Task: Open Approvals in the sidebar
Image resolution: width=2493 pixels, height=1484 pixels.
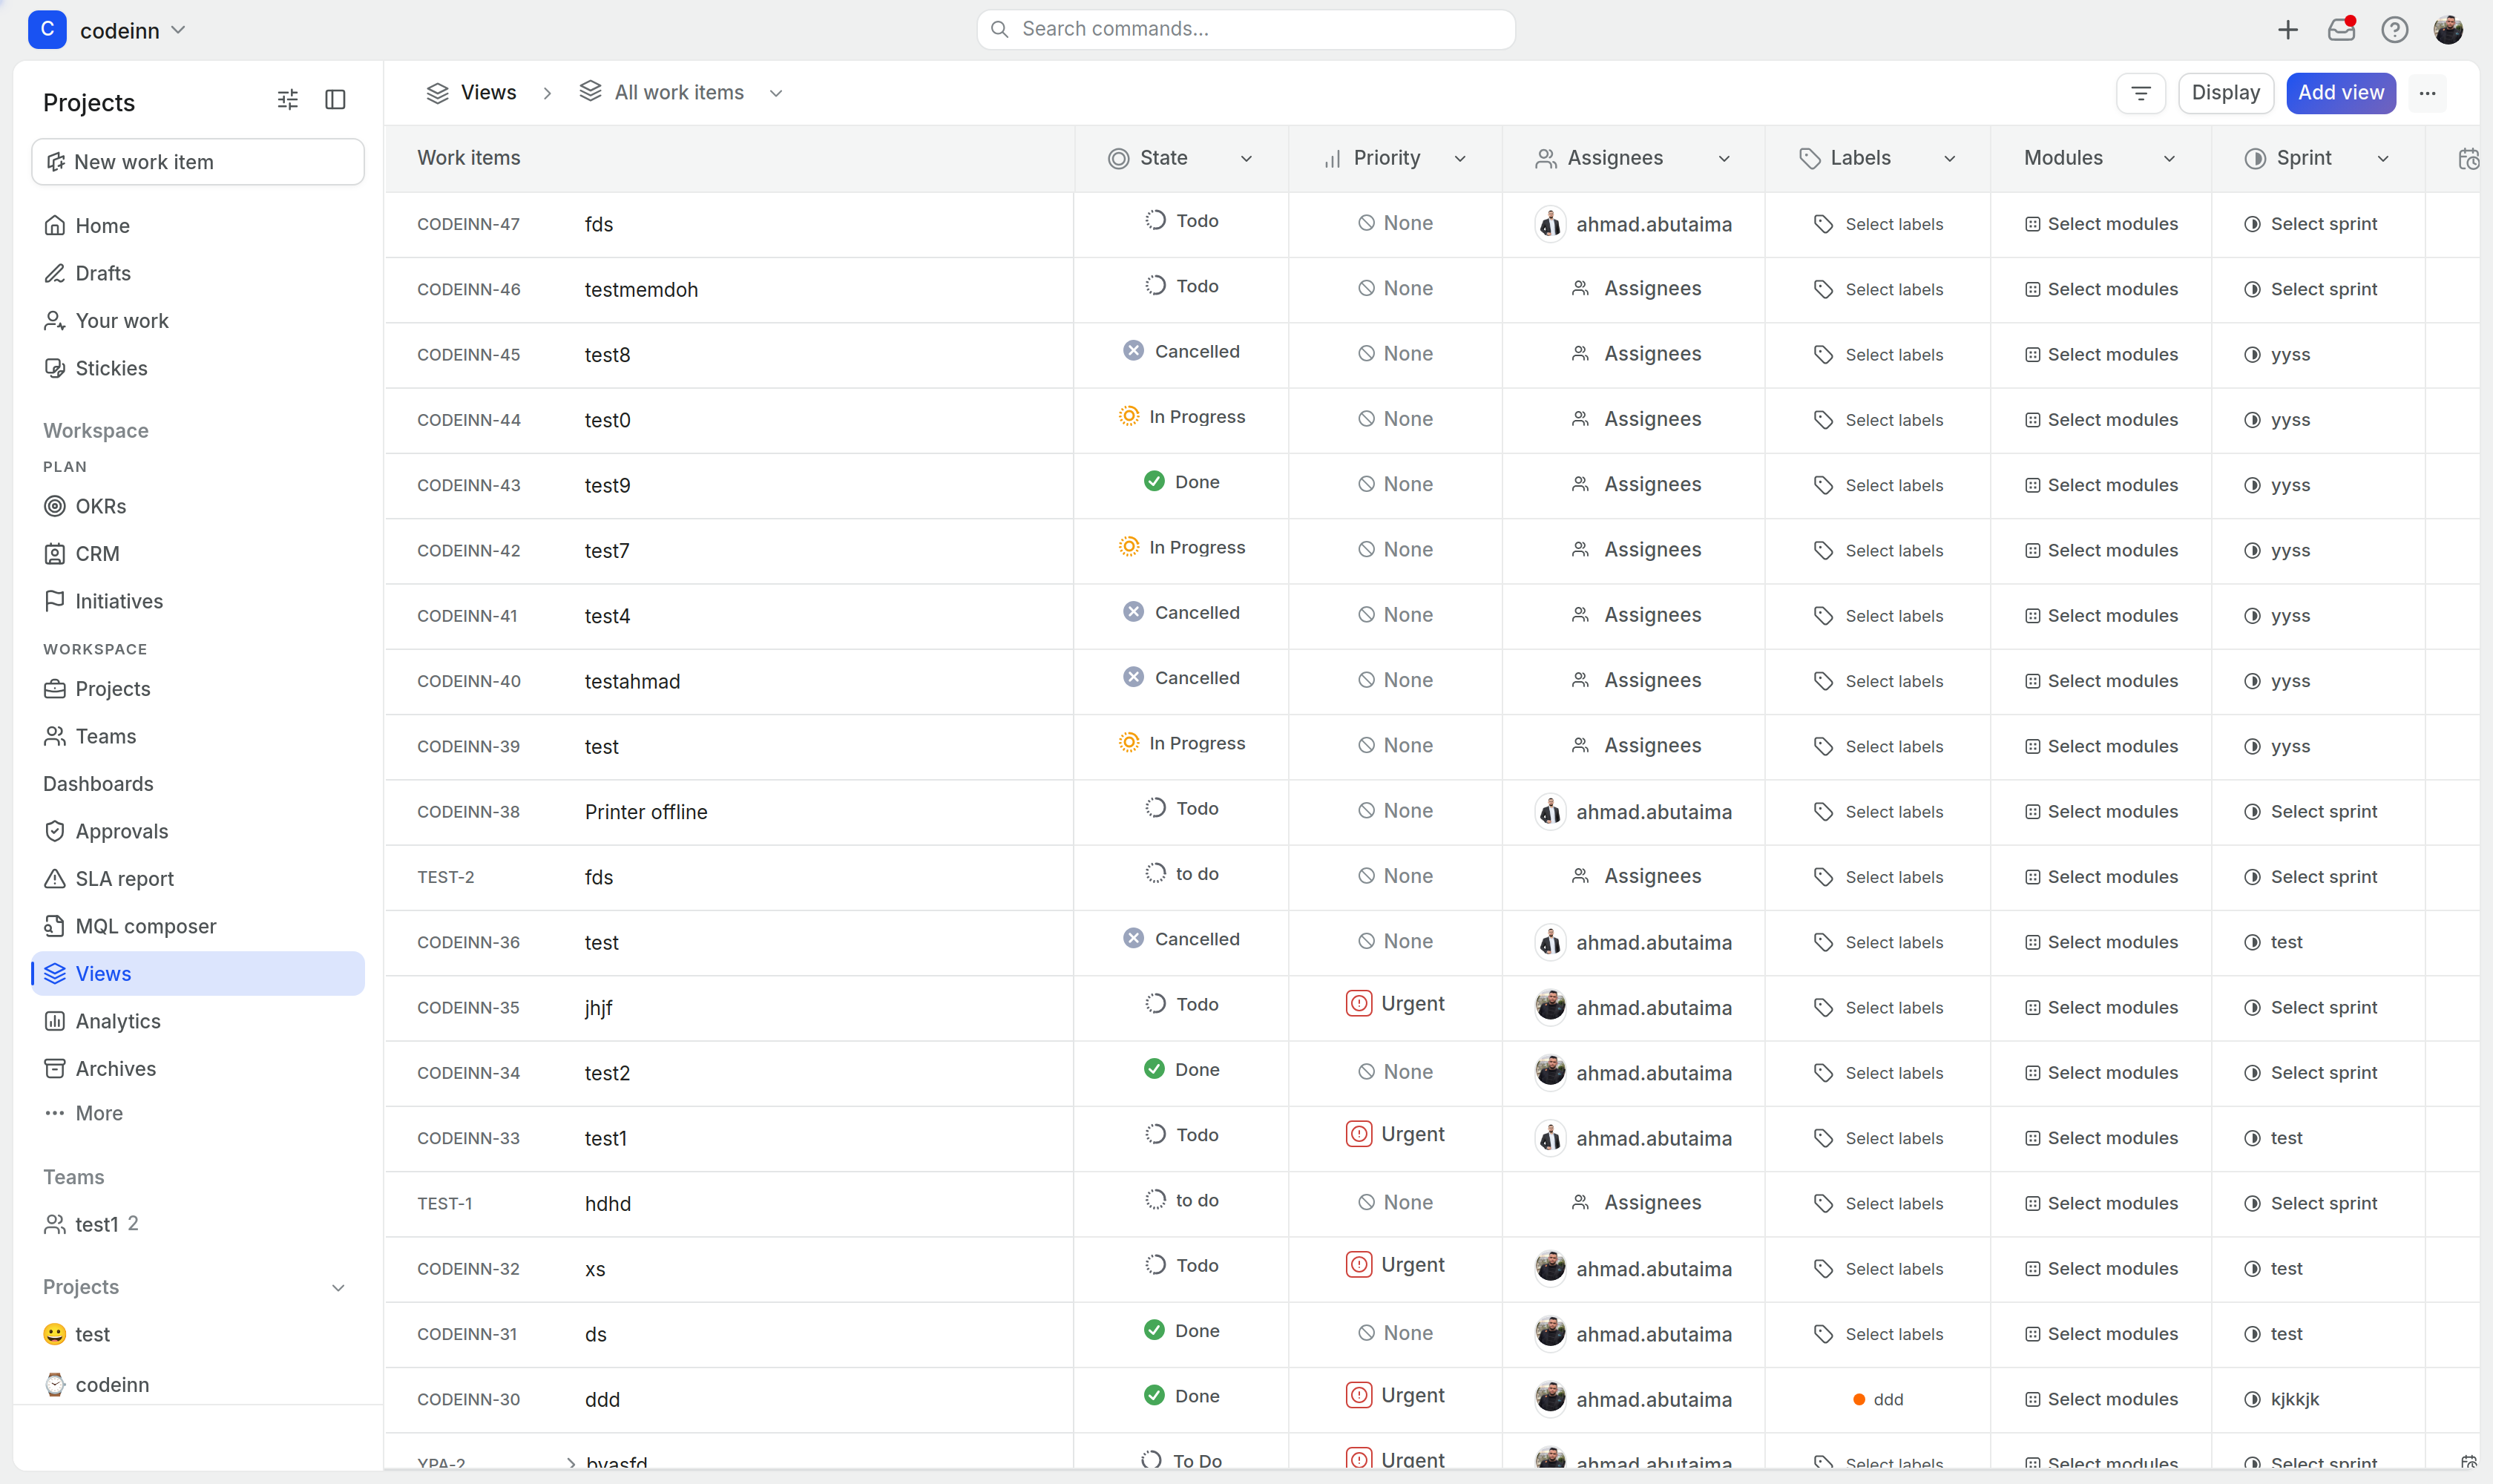Action: pos(198,831)
